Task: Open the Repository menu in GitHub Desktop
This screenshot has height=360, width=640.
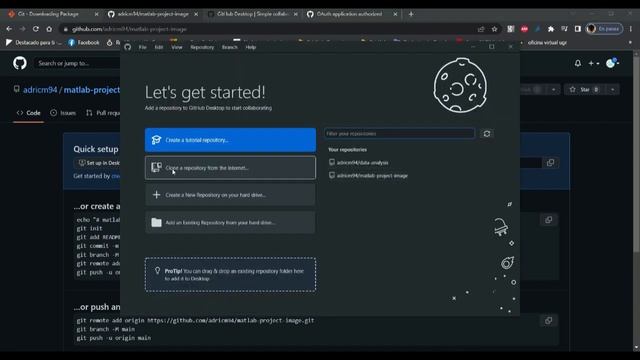Action: [202, 47]
